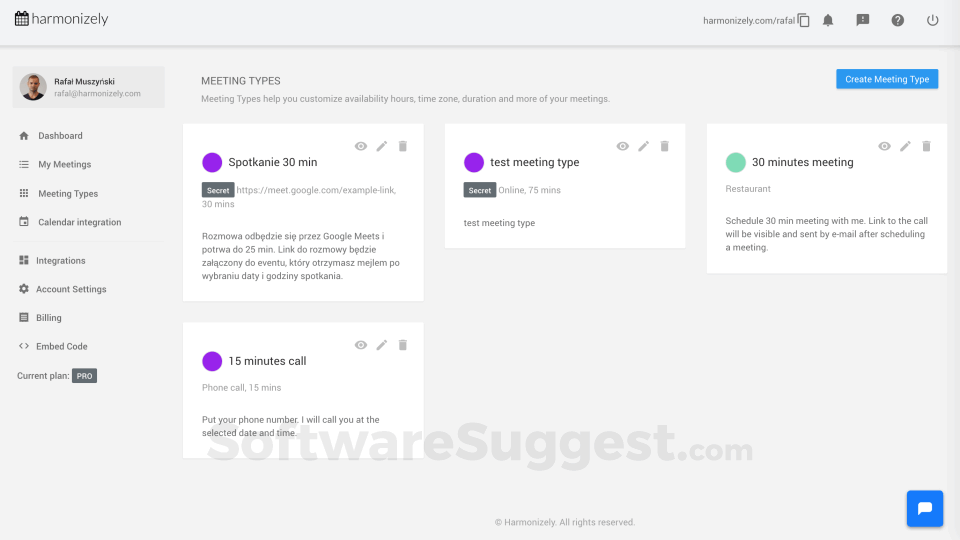The image size is (960, 540).
Task: Select Embed Code in the sidebar
Action: [x=62, y=346]
